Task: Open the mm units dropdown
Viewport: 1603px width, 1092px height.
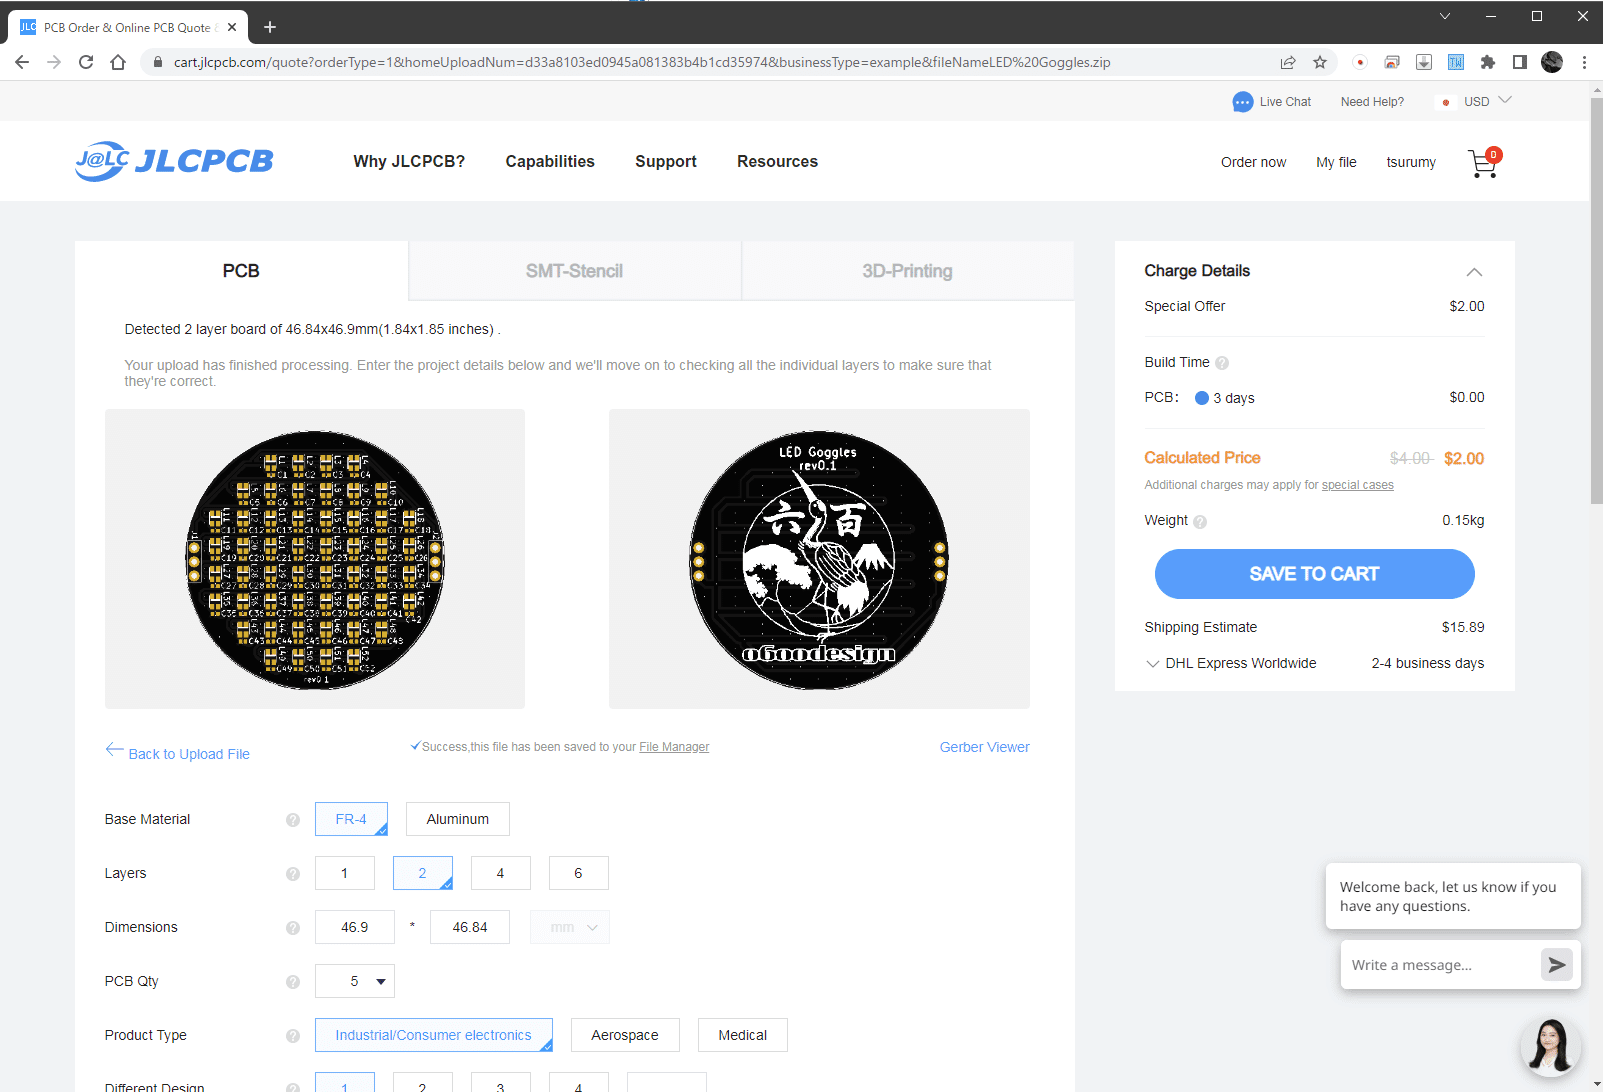Action: [x=570, y=927]
